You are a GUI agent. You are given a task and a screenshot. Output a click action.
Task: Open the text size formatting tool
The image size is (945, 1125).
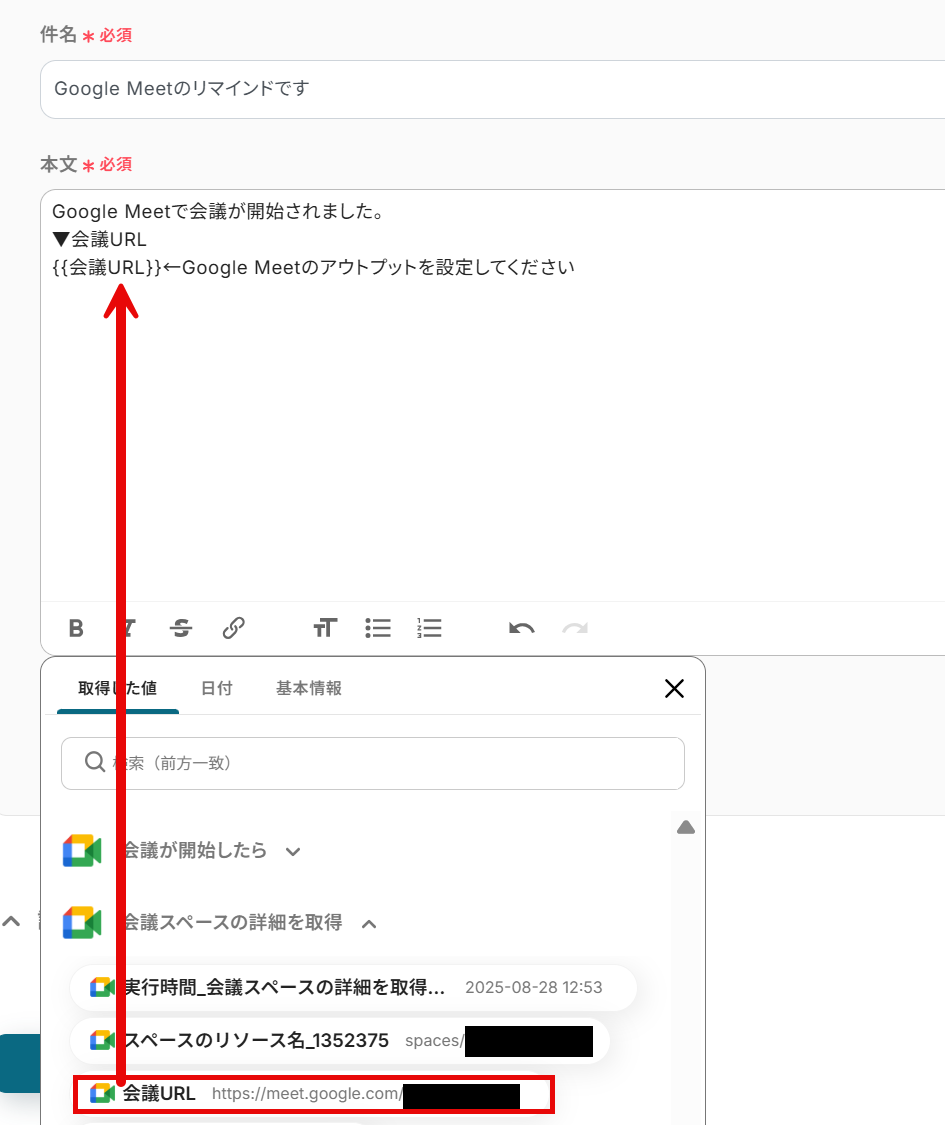click(x=325, y=629)
